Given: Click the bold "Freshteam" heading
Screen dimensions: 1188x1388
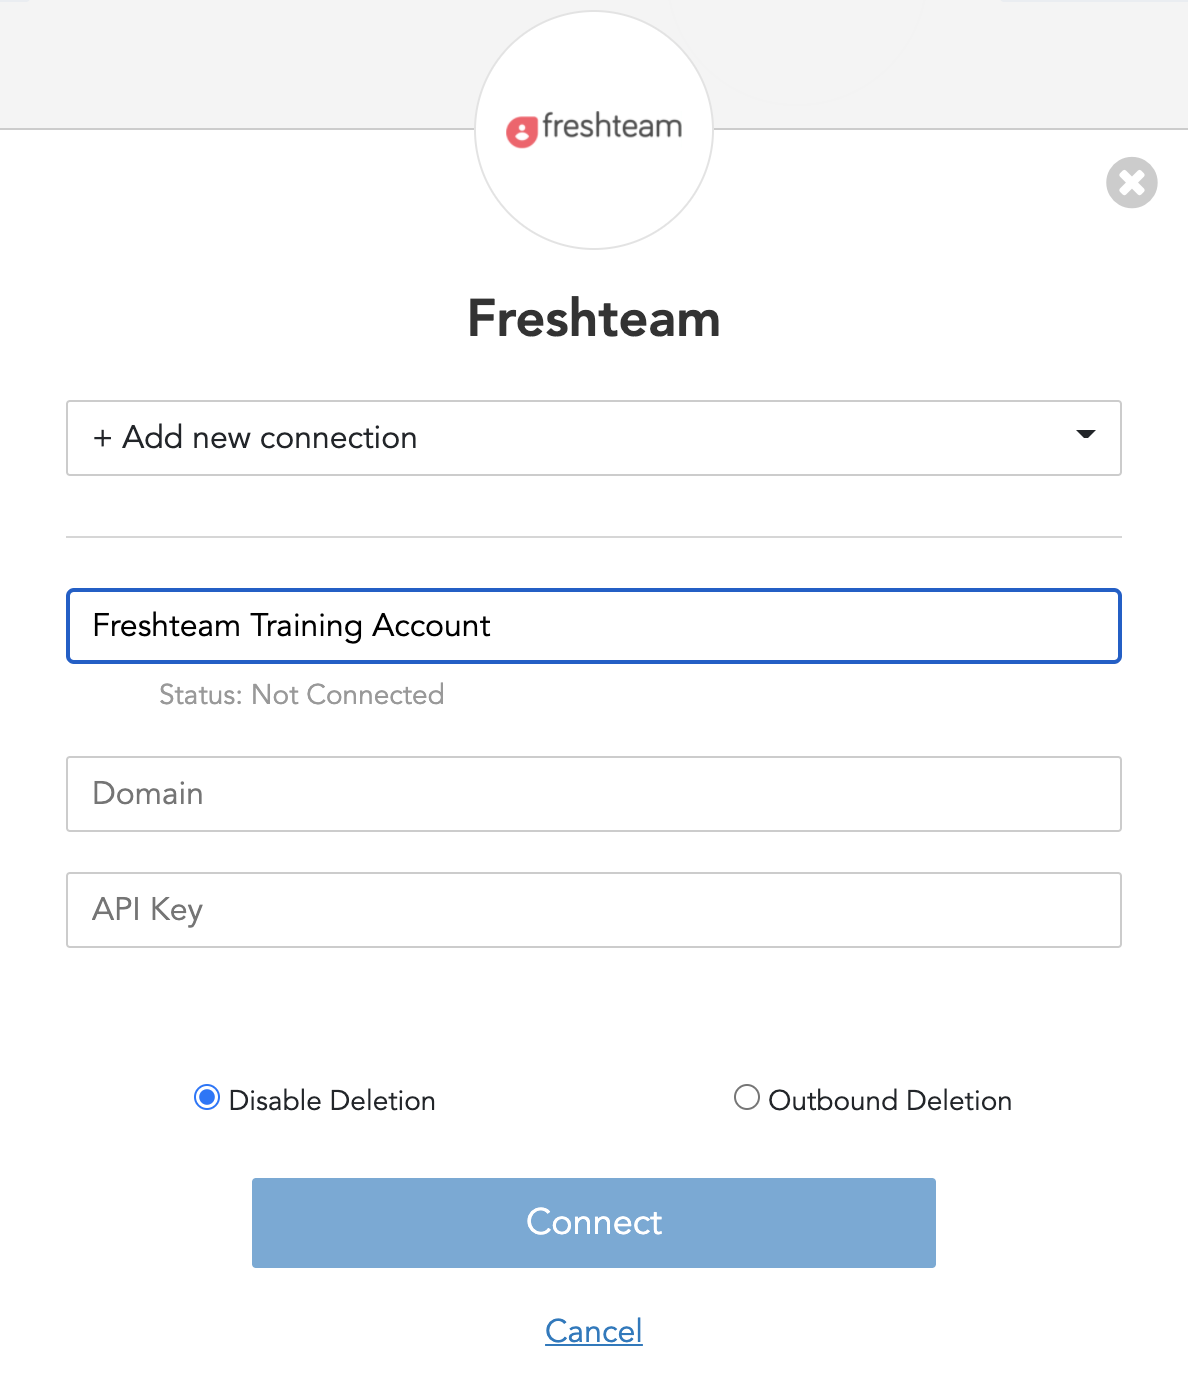Looking at the screenshot, I should coord(593,319).
